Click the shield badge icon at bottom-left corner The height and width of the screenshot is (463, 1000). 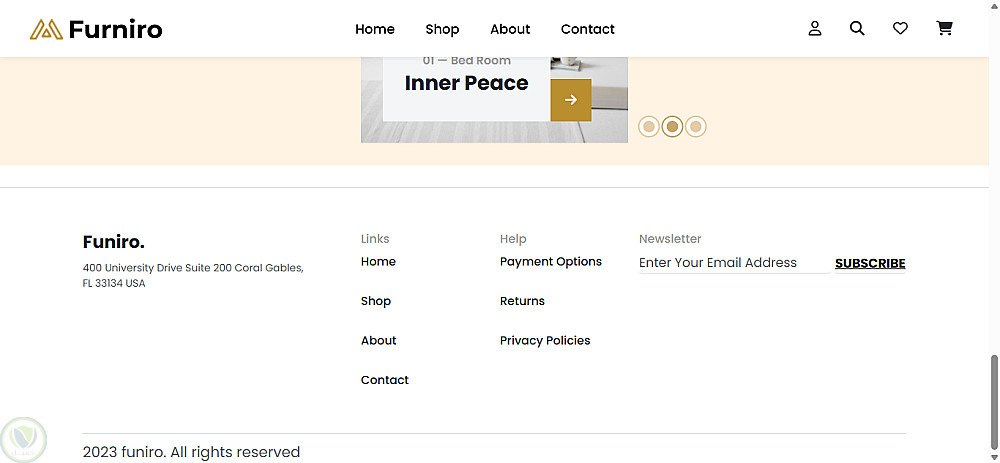point(22,437)
